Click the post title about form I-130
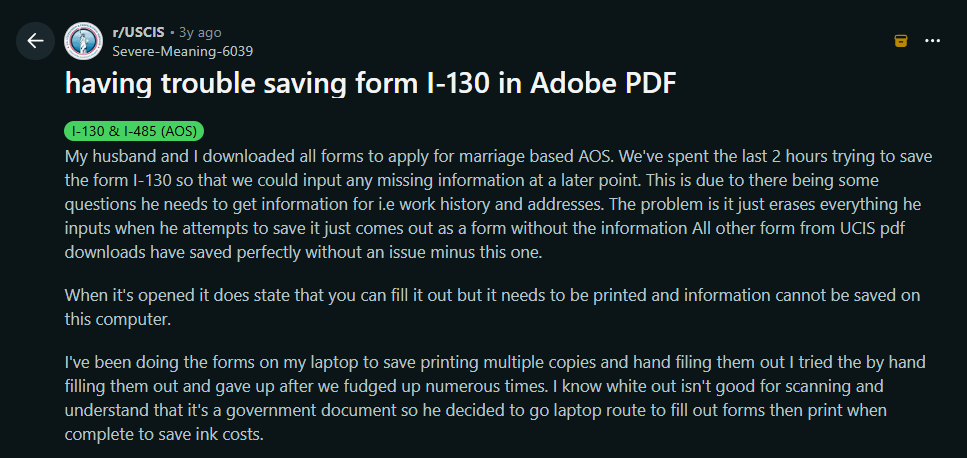This screenshot has height=458, width=967. coord(370,85)
